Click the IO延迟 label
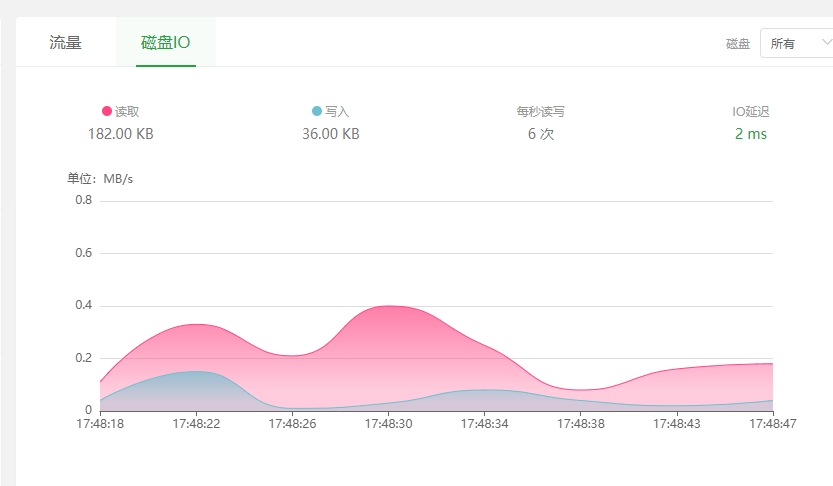This screenshot has width=833, height=486. pos(751,112)
